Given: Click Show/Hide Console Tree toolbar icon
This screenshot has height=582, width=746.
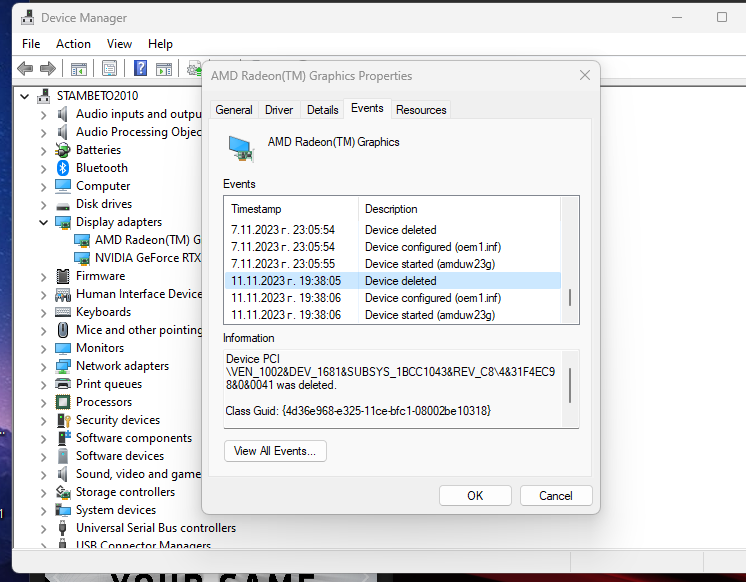Looking at the screenshot, I should [79, 69].
